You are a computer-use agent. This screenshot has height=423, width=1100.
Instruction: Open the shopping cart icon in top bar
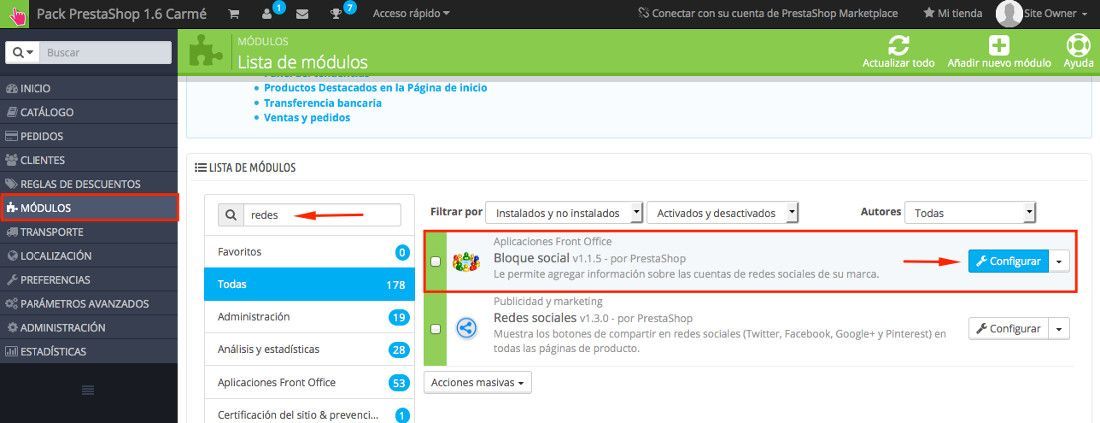click(234, 14)
